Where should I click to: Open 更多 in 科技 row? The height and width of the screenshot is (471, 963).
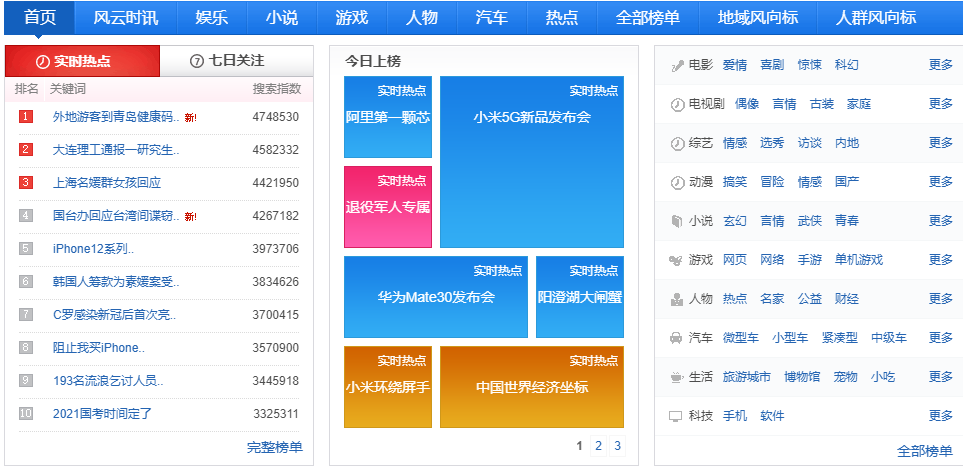(x=941, y=416)
